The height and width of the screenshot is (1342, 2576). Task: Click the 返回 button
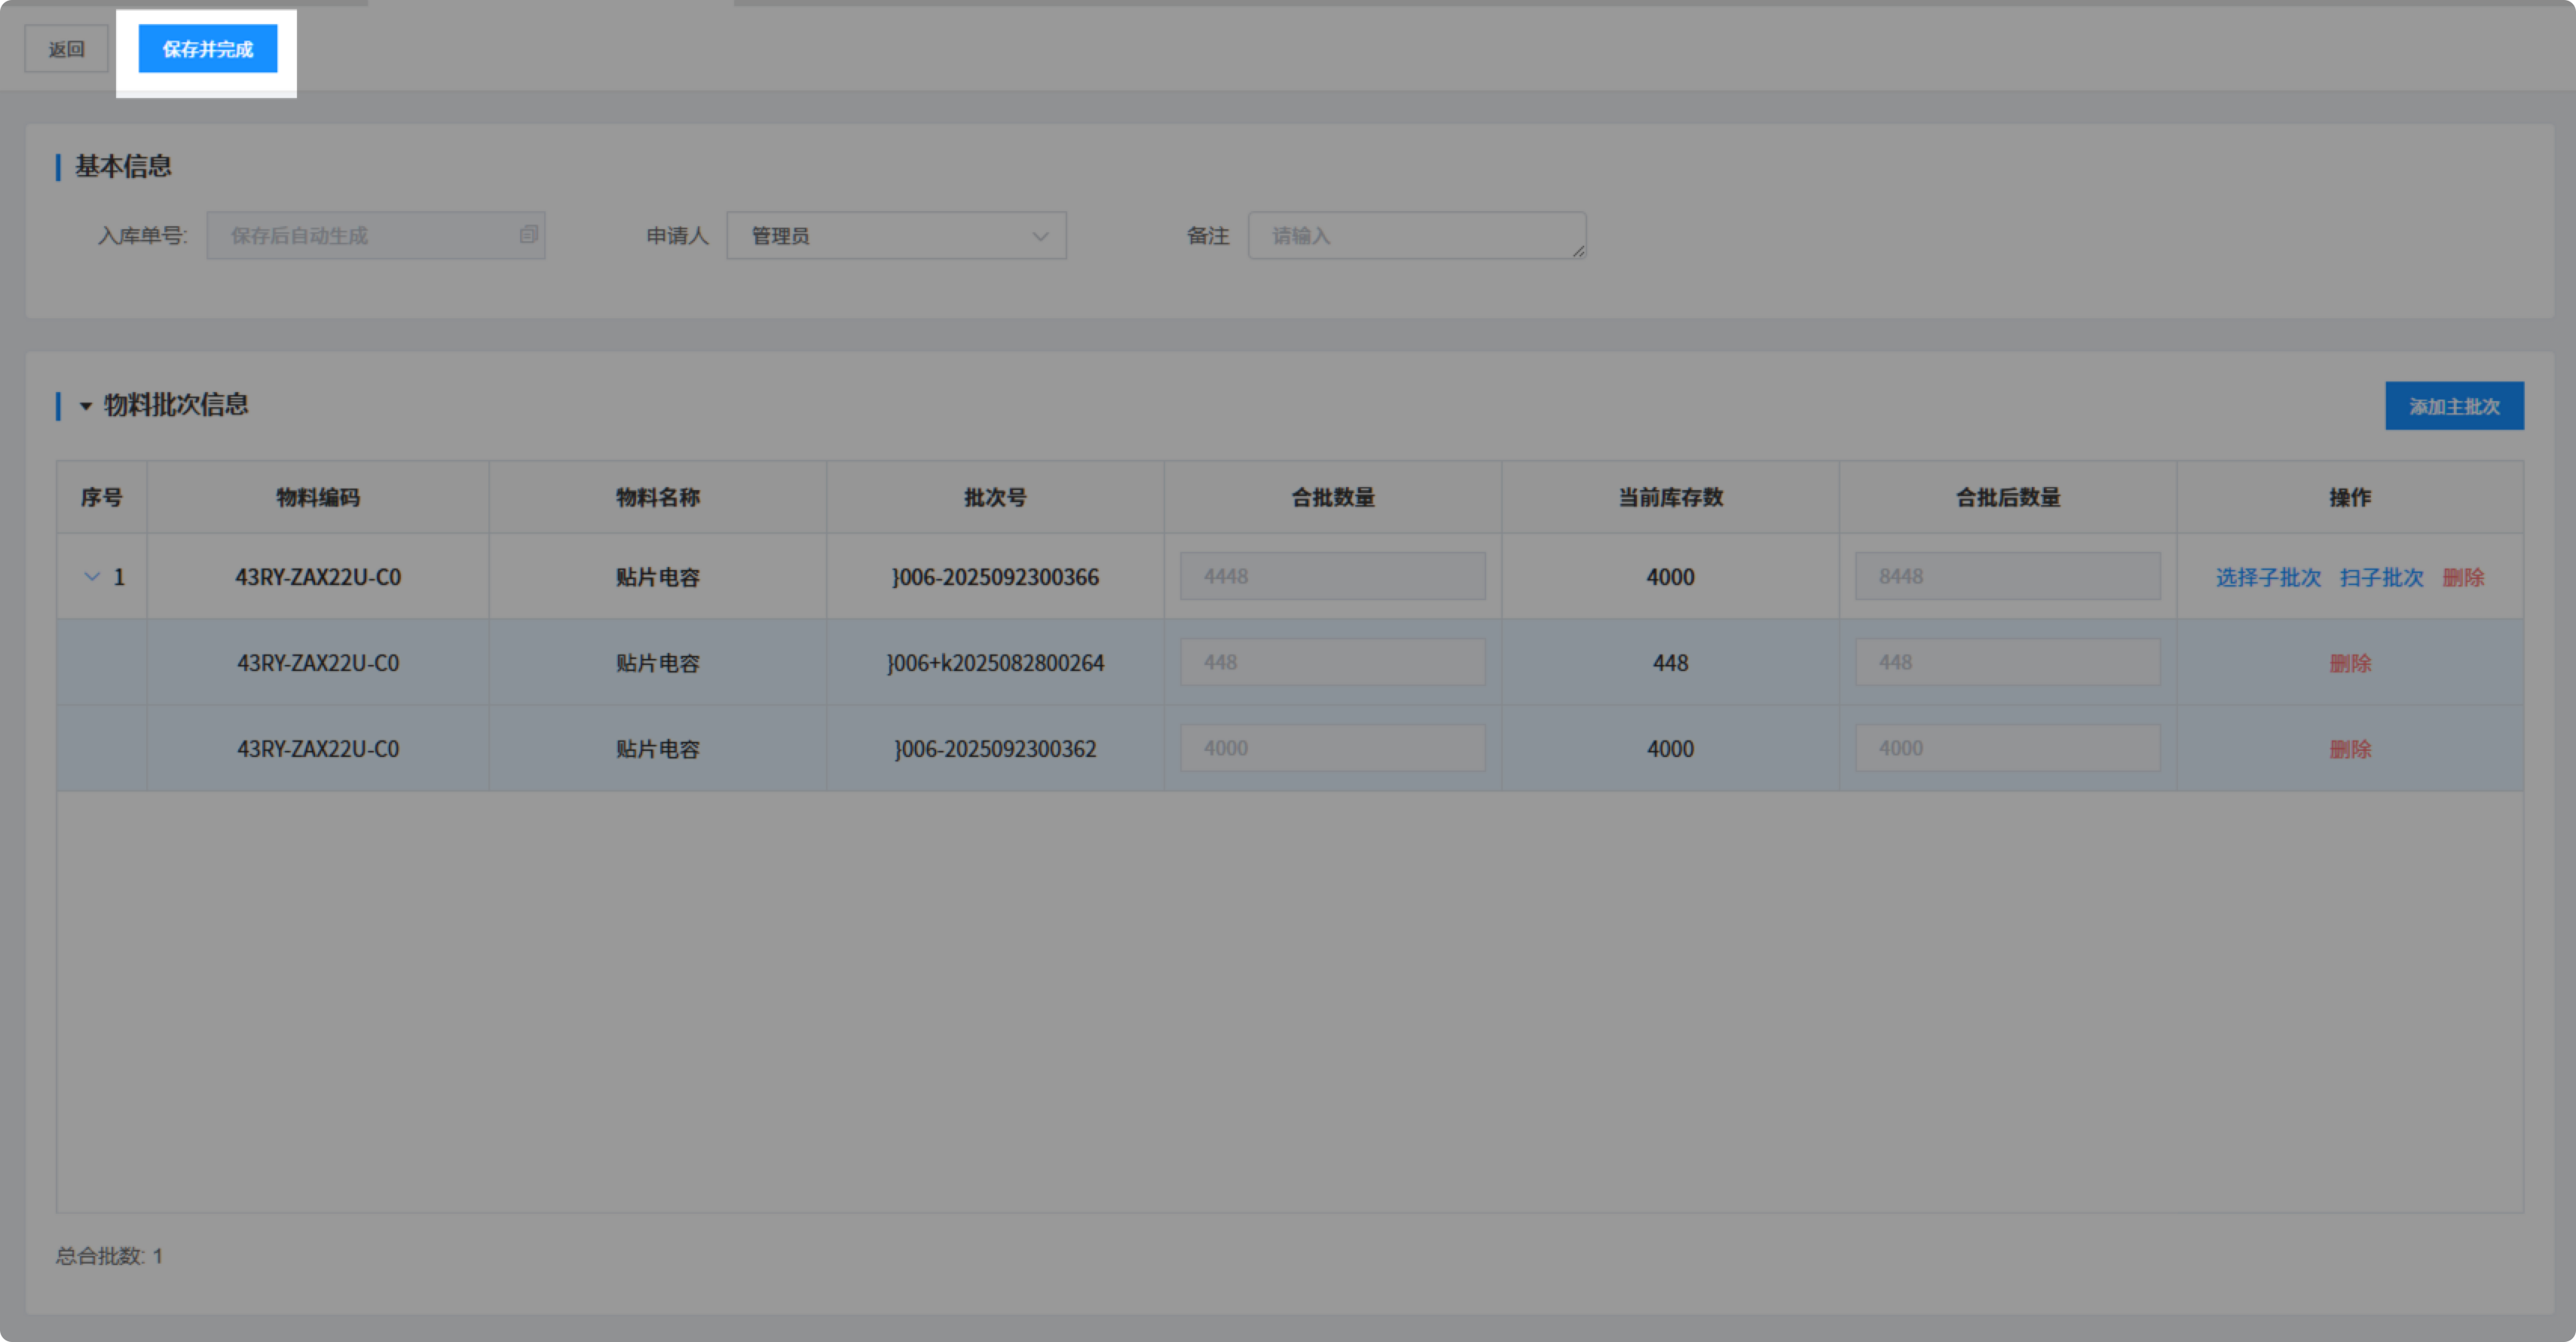pos(66,49)
